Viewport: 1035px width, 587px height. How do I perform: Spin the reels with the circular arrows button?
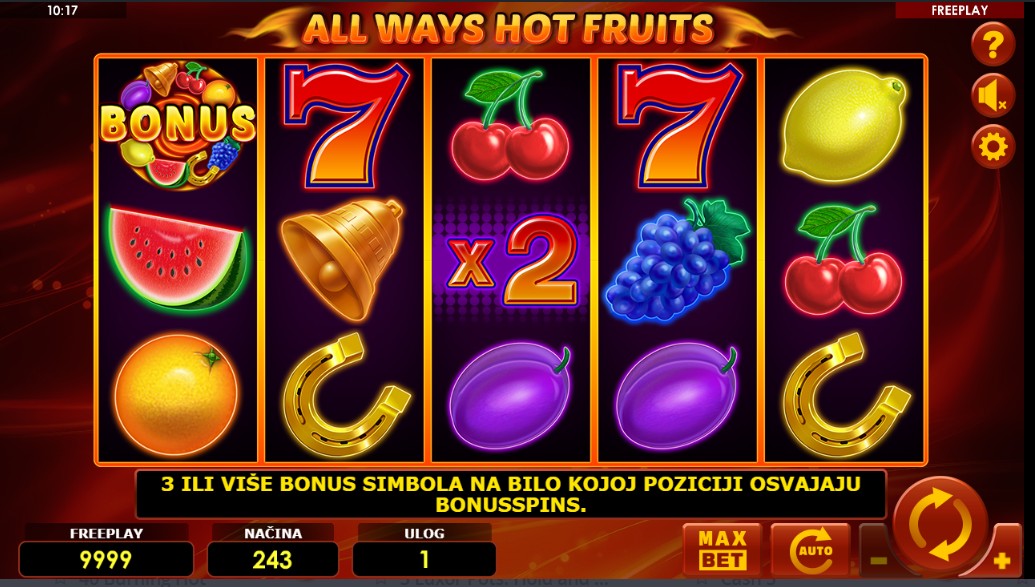coord(940,525)
